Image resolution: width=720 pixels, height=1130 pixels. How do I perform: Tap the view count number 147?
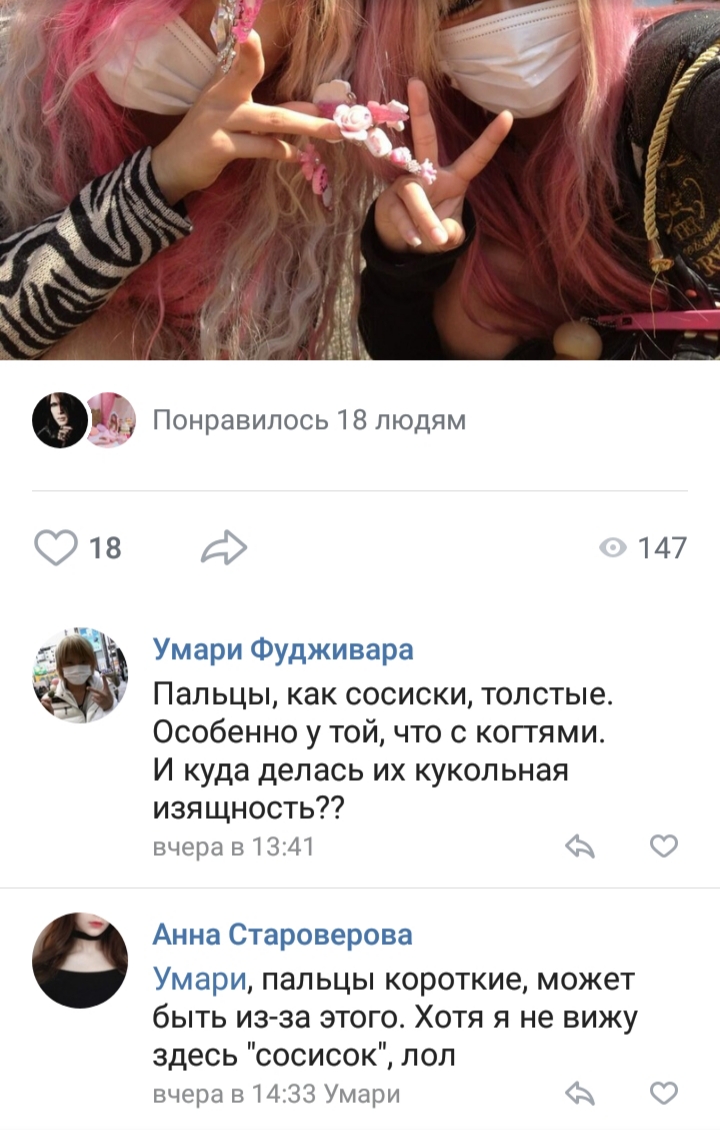[x=662, y=548]
